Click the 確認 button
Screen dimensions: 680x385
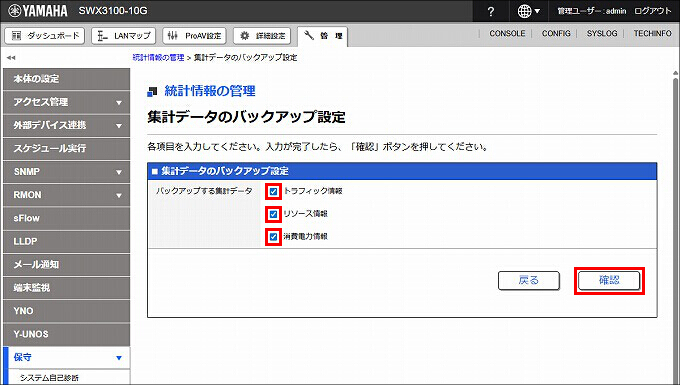click(609, 281)
